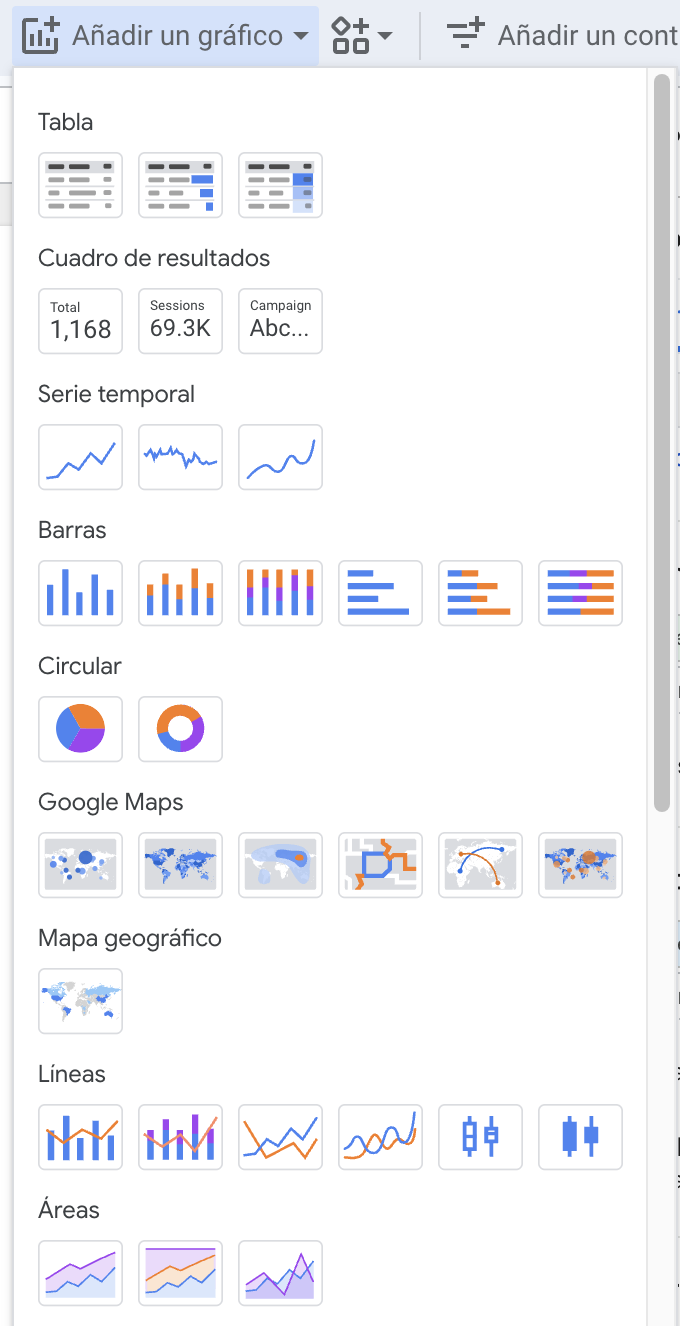Select the table with heatmap chart
Screen dimensions: 680x1326
(x=280, y=185)
